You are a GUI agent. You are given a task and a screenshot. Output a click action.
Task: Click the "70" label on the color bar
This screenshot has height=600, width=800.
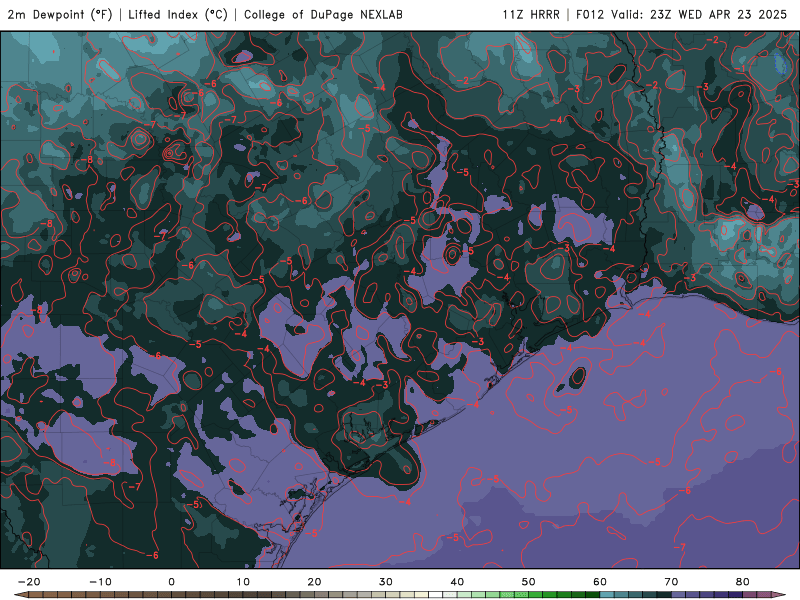point(671,582)
